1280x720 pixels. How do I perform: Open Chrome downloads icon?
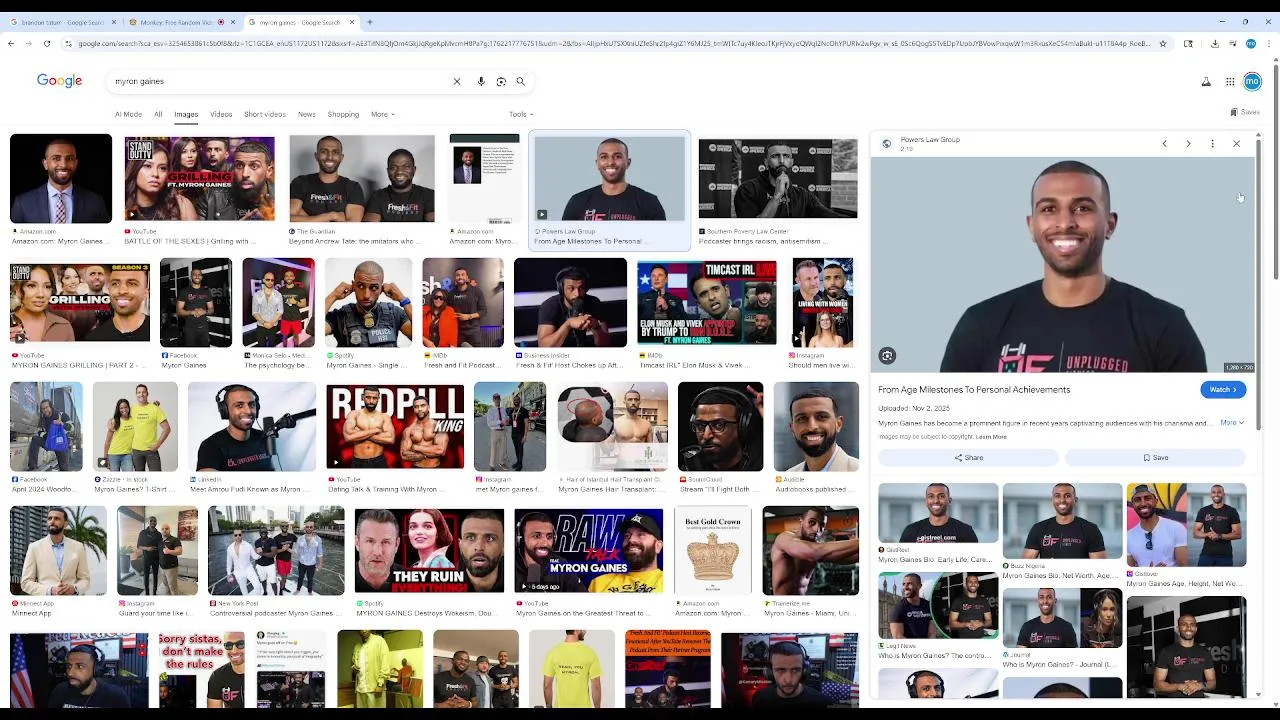[x=1214, y=43]
